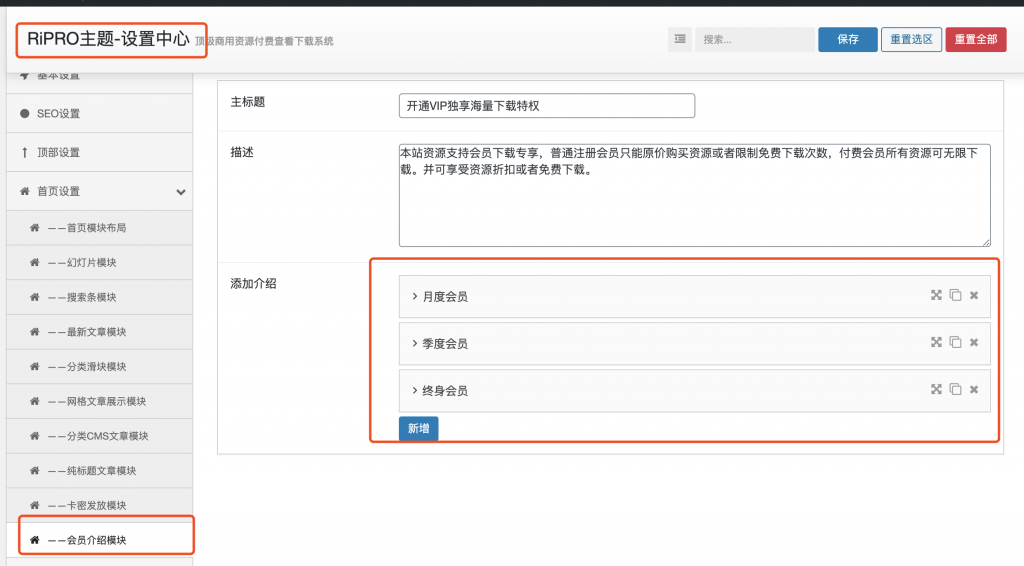Click the home icon beside 分类滑块模块

tap(35, 366)
